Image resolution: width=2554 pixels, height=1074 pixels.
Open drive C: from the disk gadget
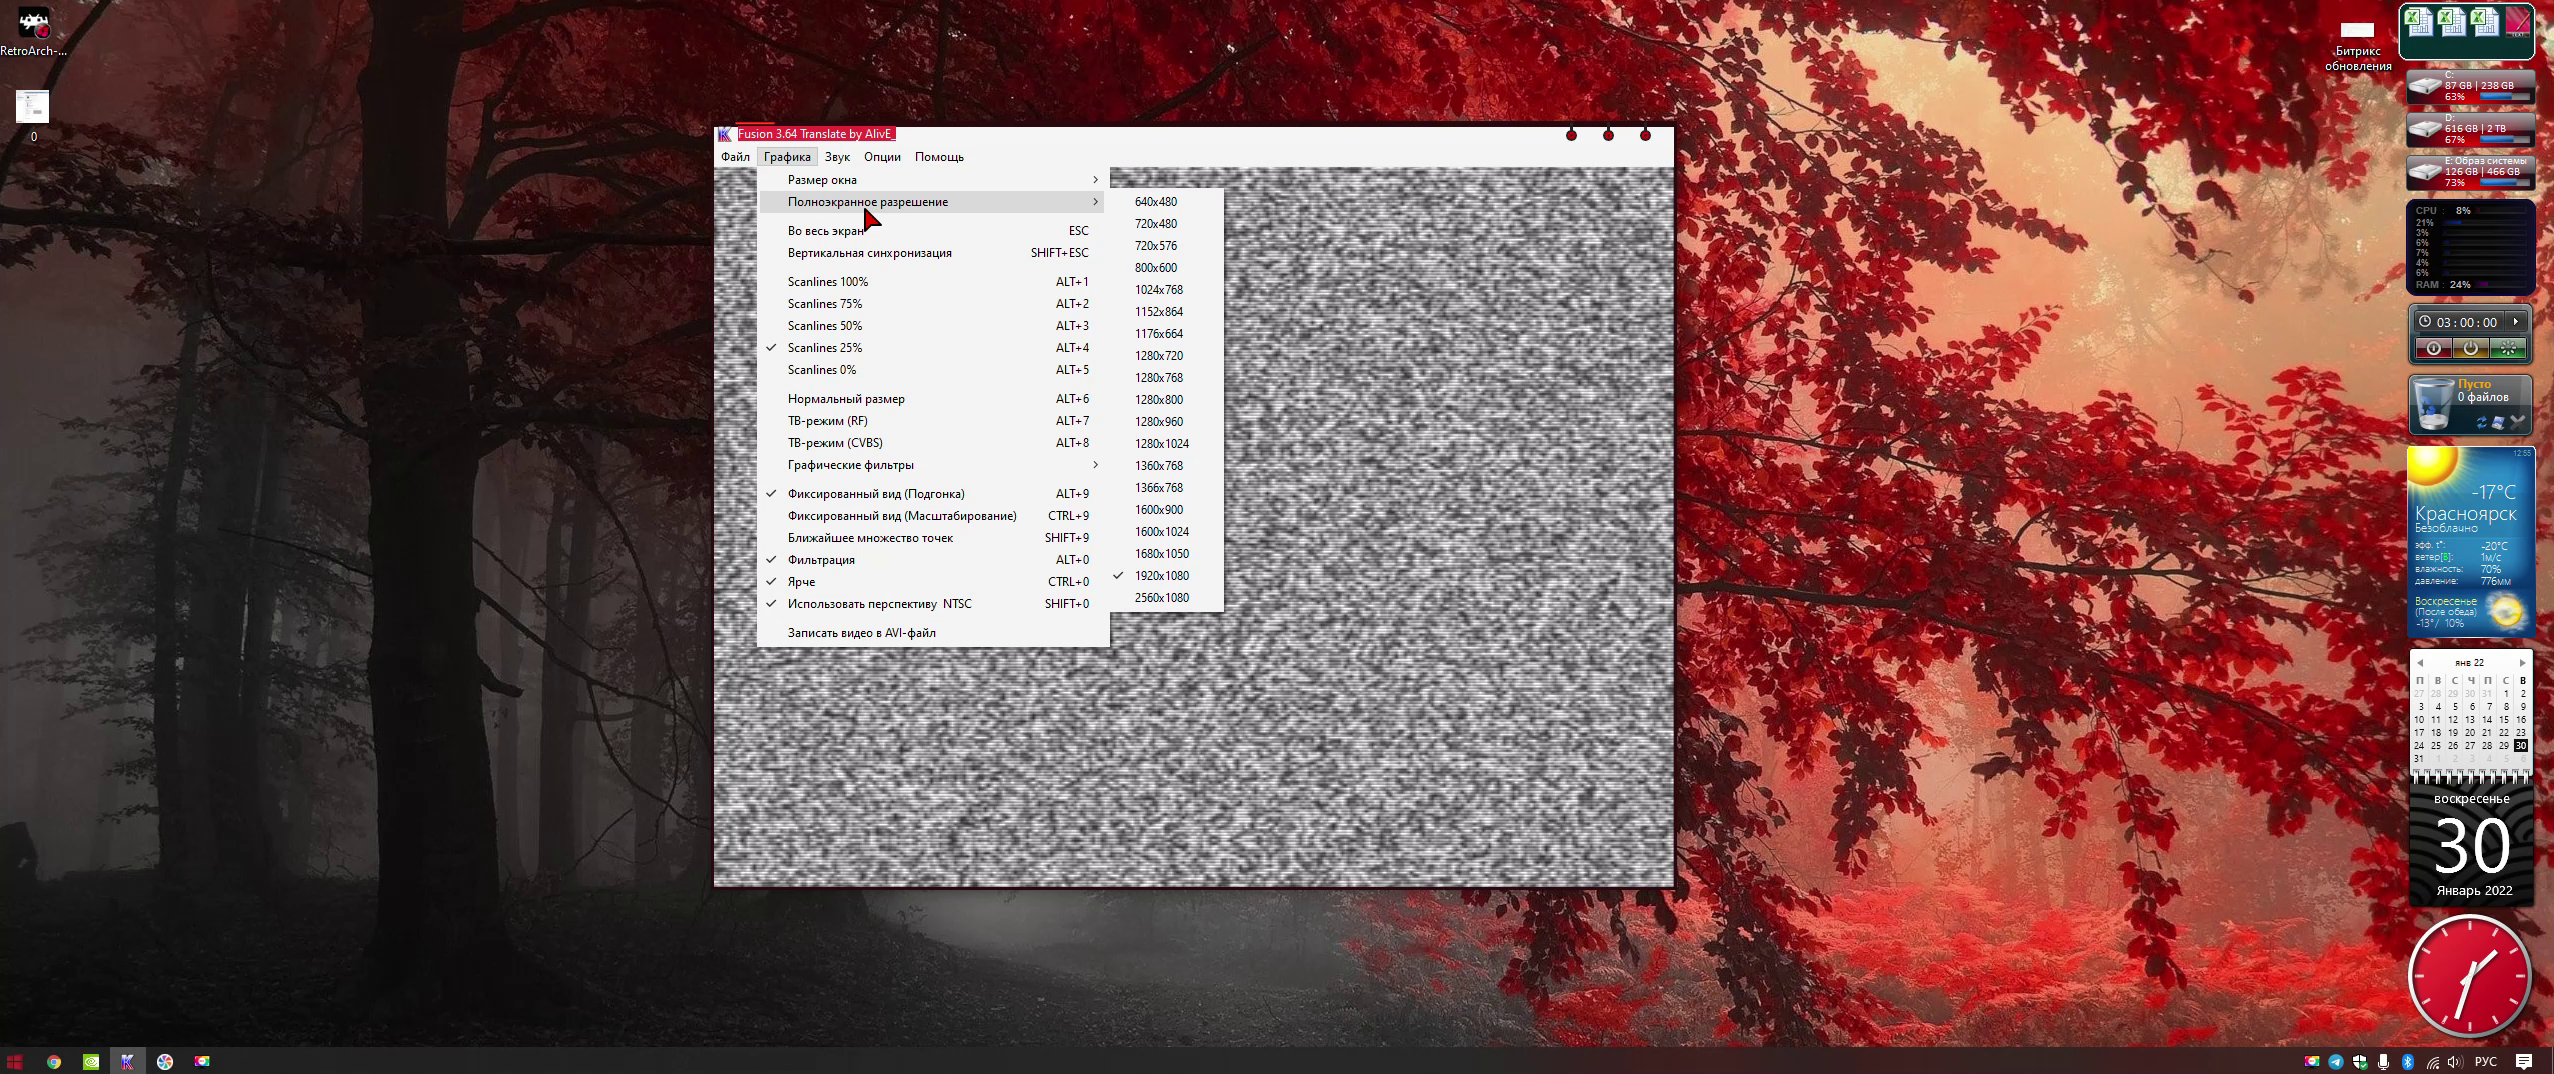(x=2470, y=86)
